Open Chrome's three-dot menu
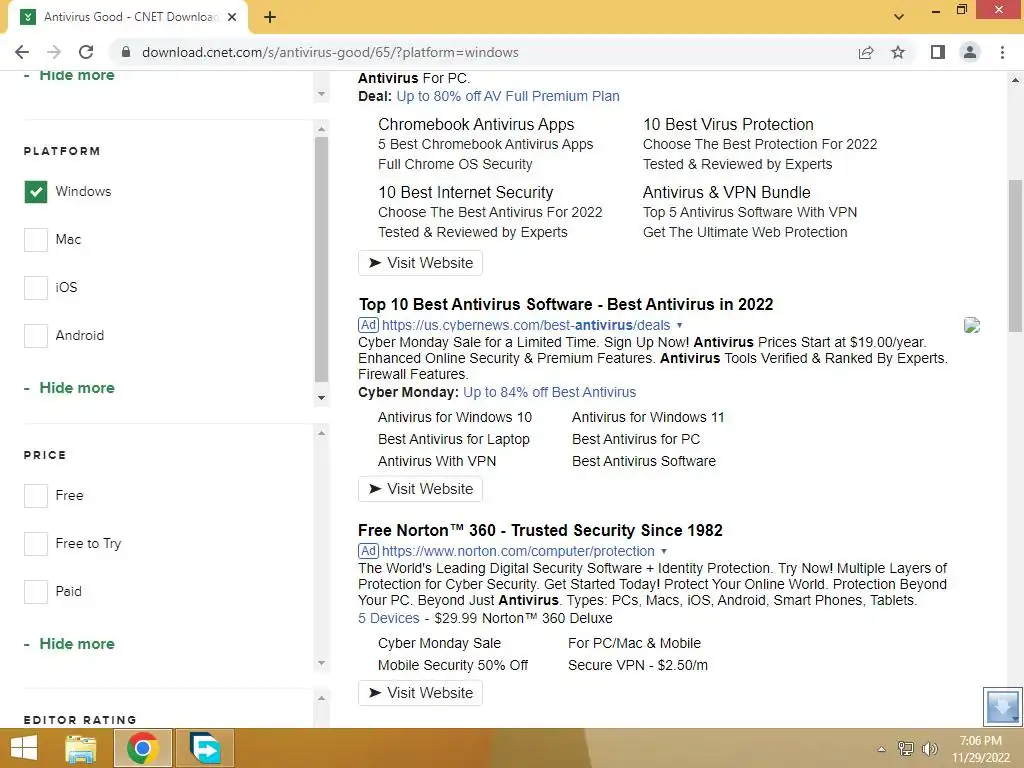 click(1002, 52)
